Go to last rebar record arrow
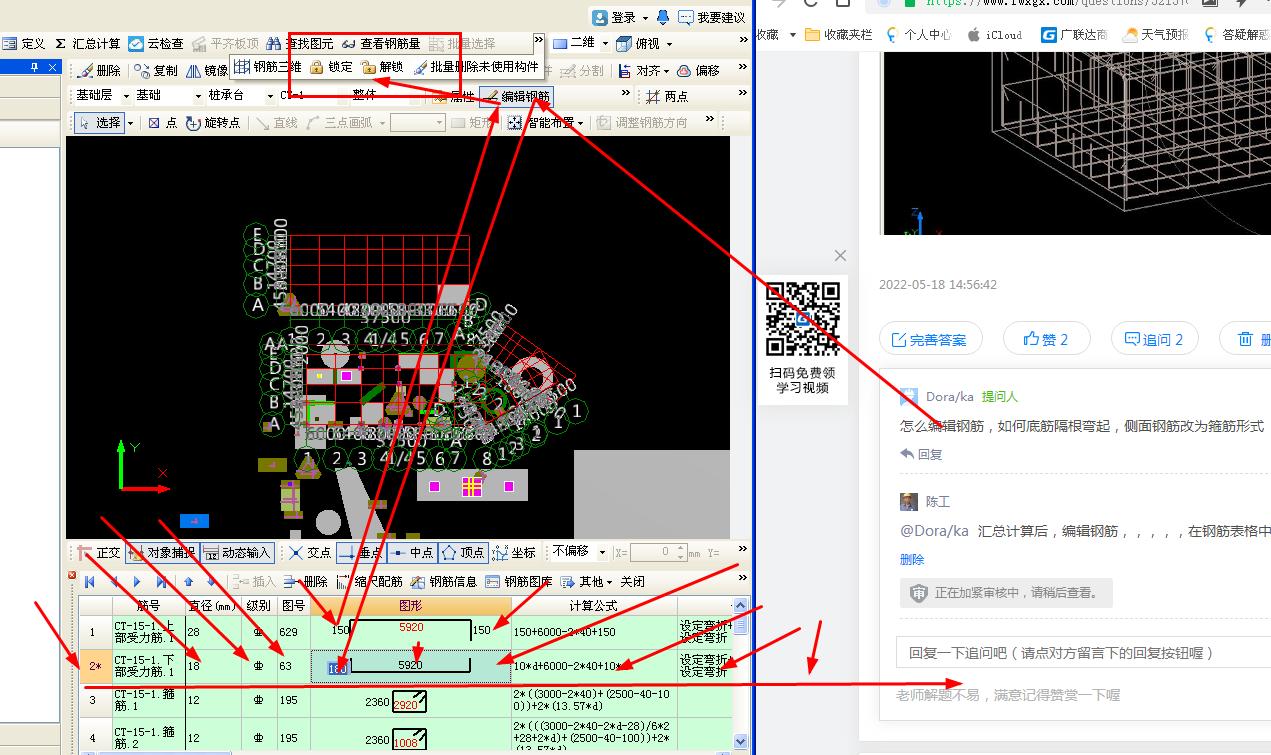This screenshot has height=755, width=1271. (161, 582)
